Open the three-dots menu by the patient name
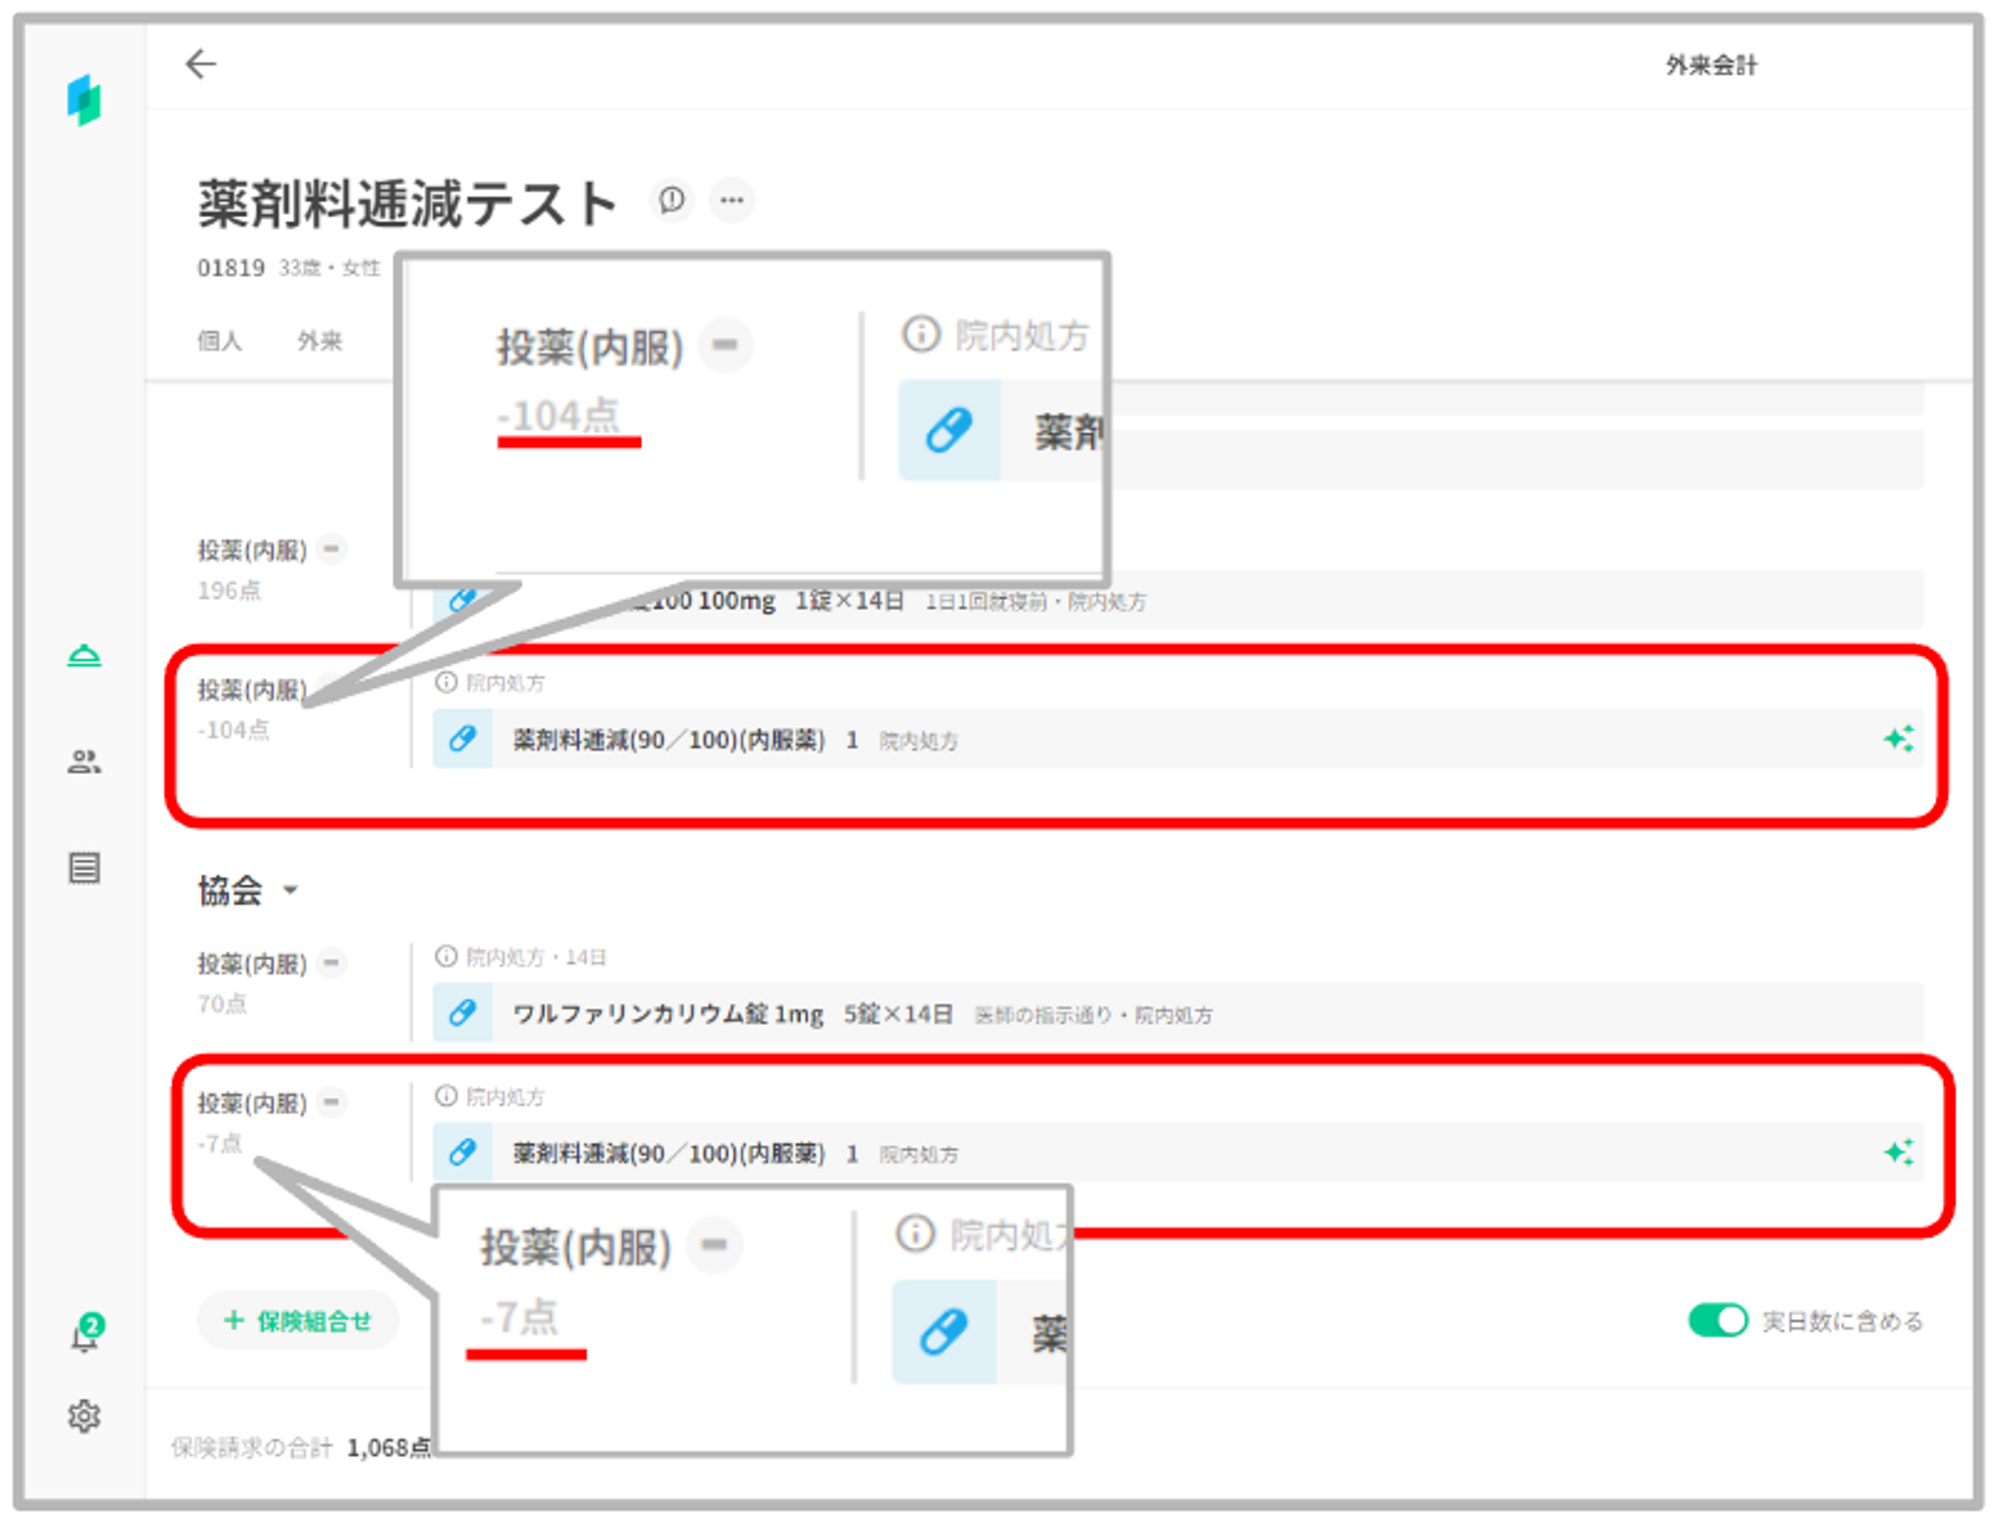The image size is (2000, 1523). coord(732,200)
